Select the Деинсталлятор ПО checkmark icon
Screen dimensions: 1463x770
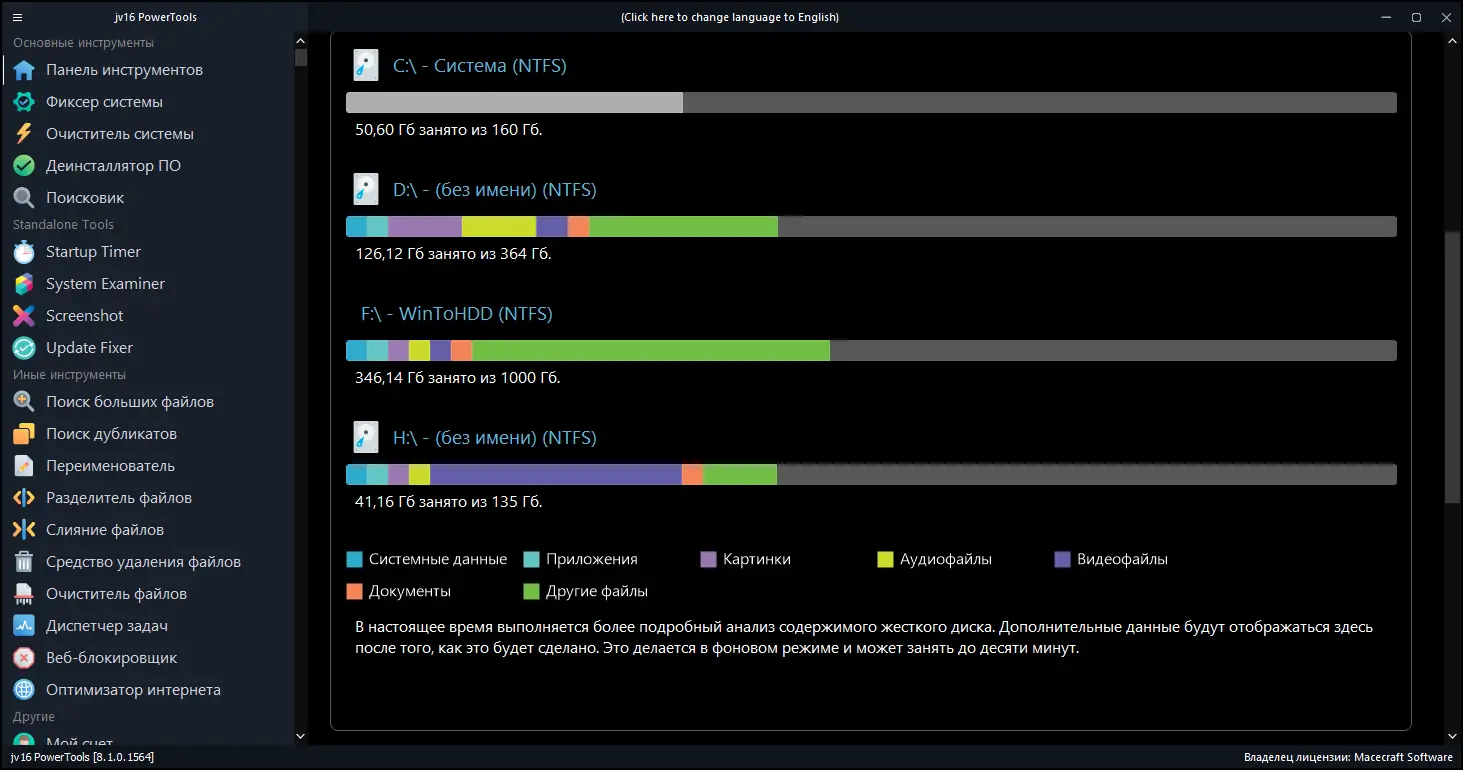(x=24, y=166)
